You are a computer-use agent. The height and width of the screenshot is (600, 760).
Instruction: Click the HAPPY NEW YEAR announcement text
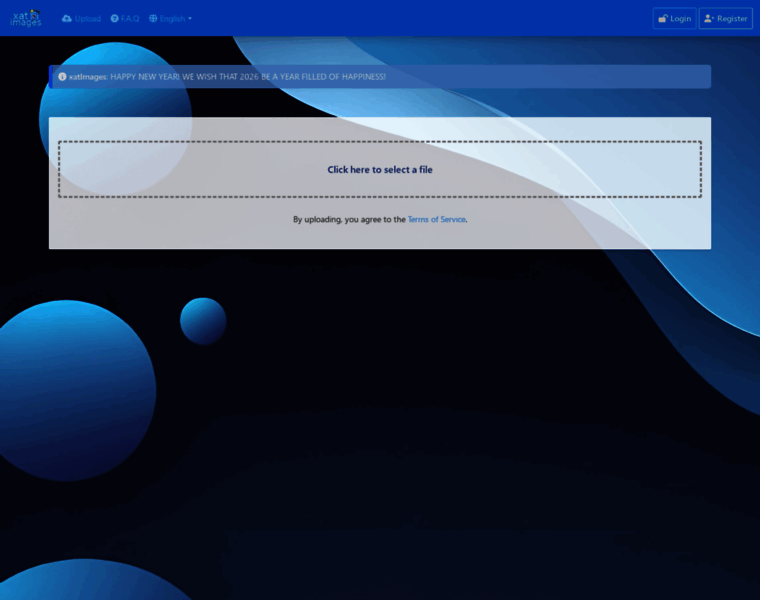coord(248,77)
